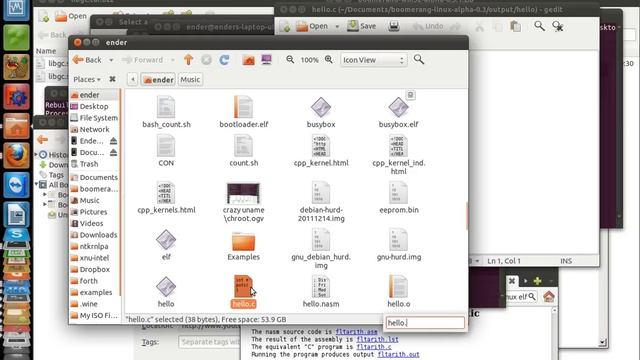This screenshot has height=360, width=640.
Task: Open Network in the sidebar
Action: click(95, 129)
